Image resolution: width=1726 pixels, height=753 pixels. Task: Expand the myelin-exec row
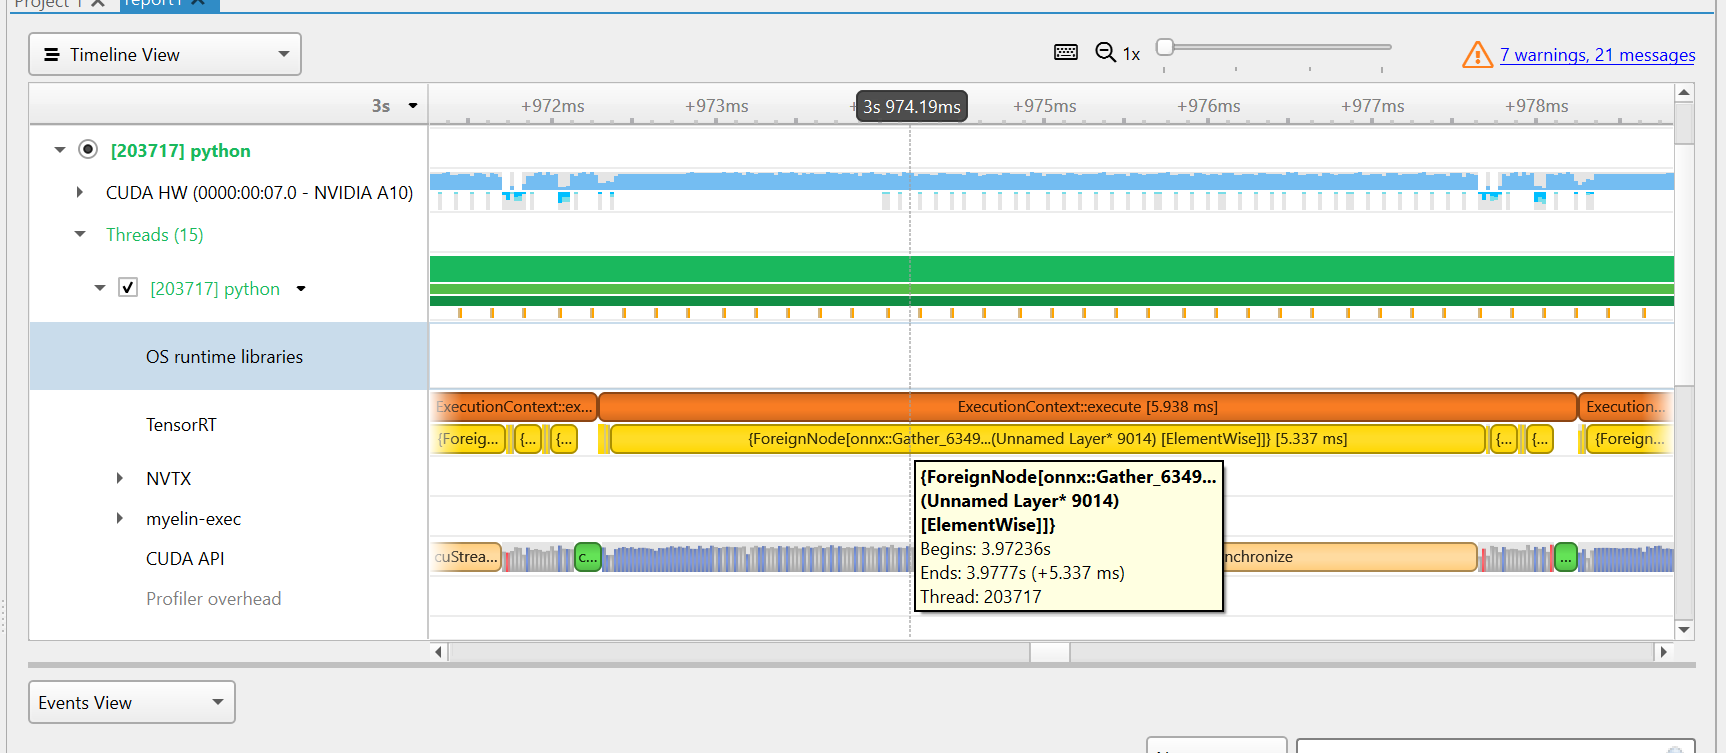(120, 518)
